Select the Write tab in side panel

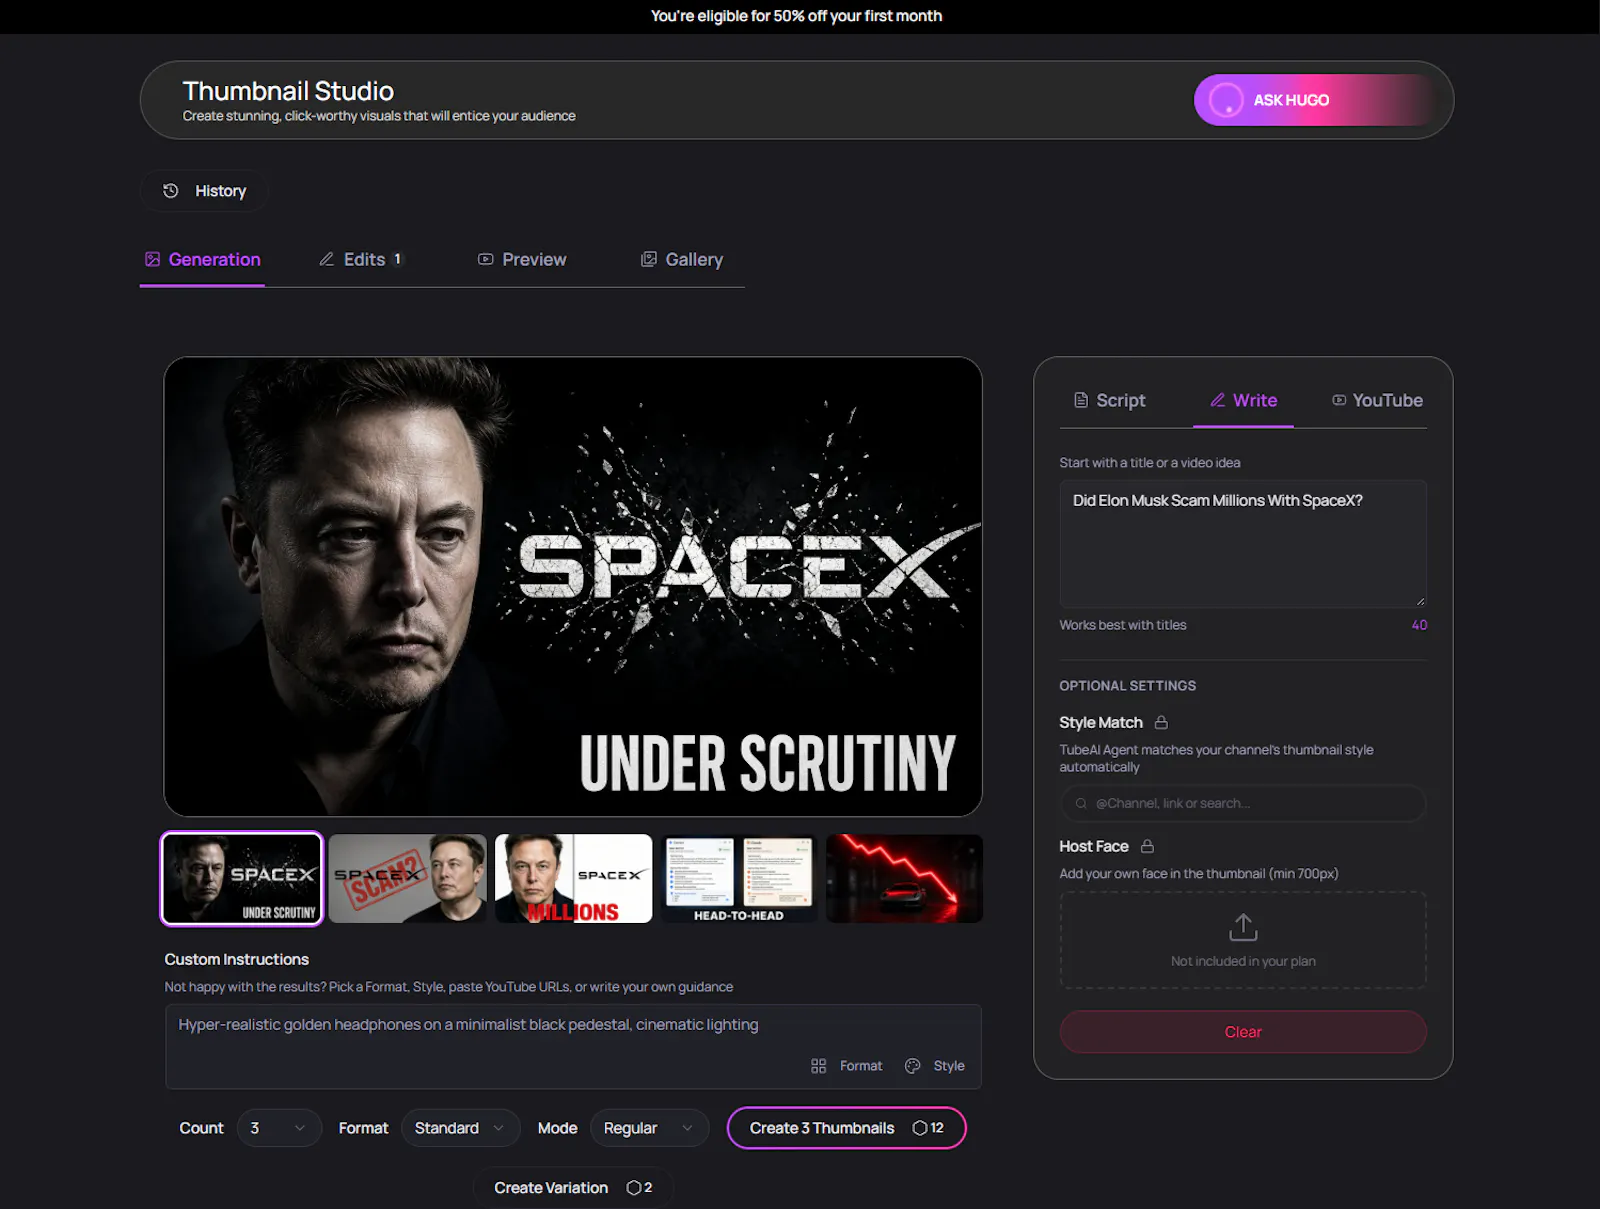click(x=1244, y=400)
